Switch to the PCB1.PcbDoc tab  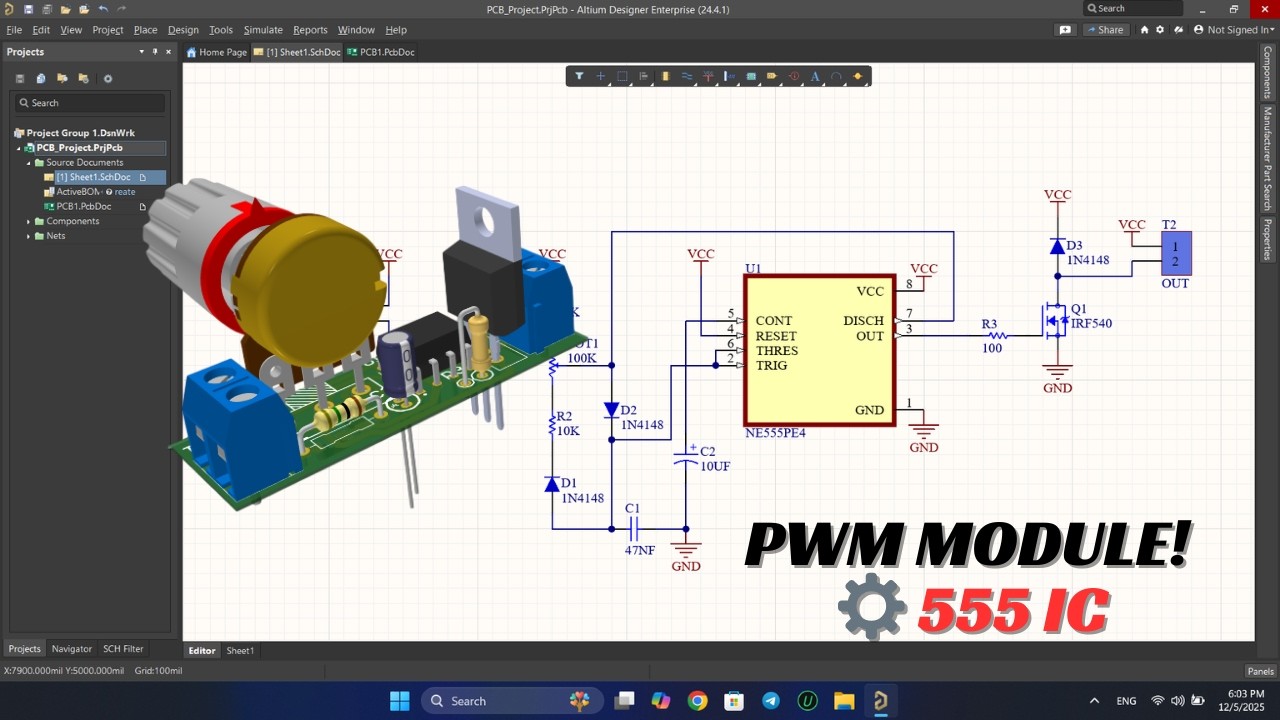point(381,52)
